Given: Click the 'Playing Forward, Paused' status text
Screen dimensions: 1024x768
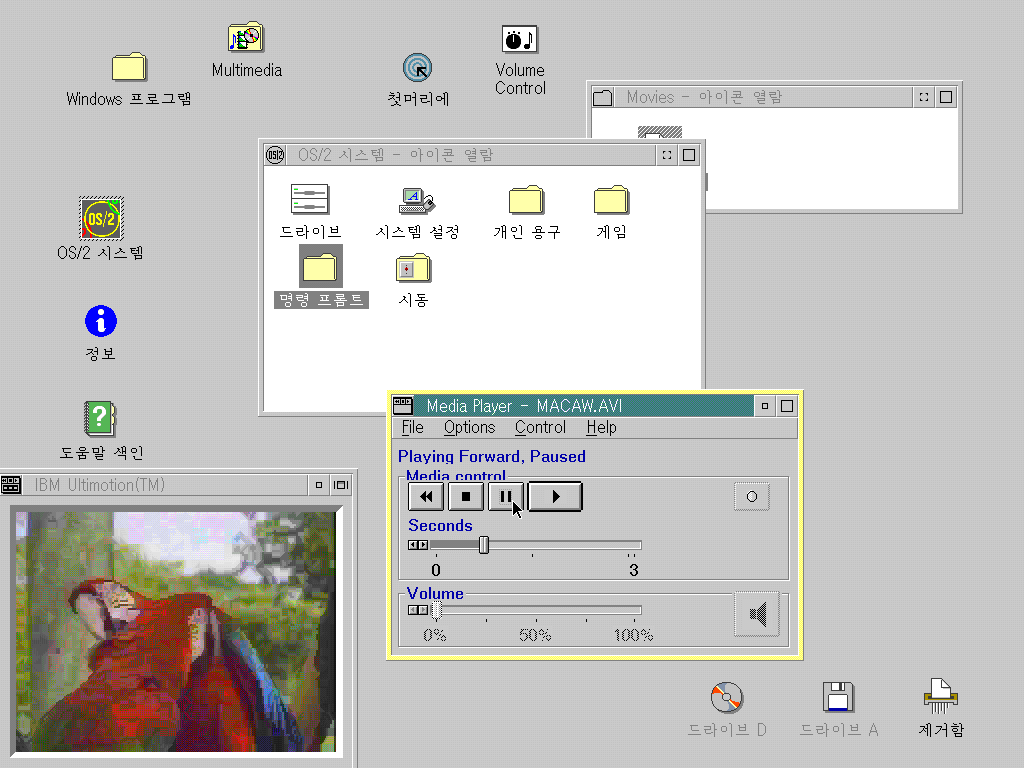Looking at the screenshot, I should (x=492, y=456).
